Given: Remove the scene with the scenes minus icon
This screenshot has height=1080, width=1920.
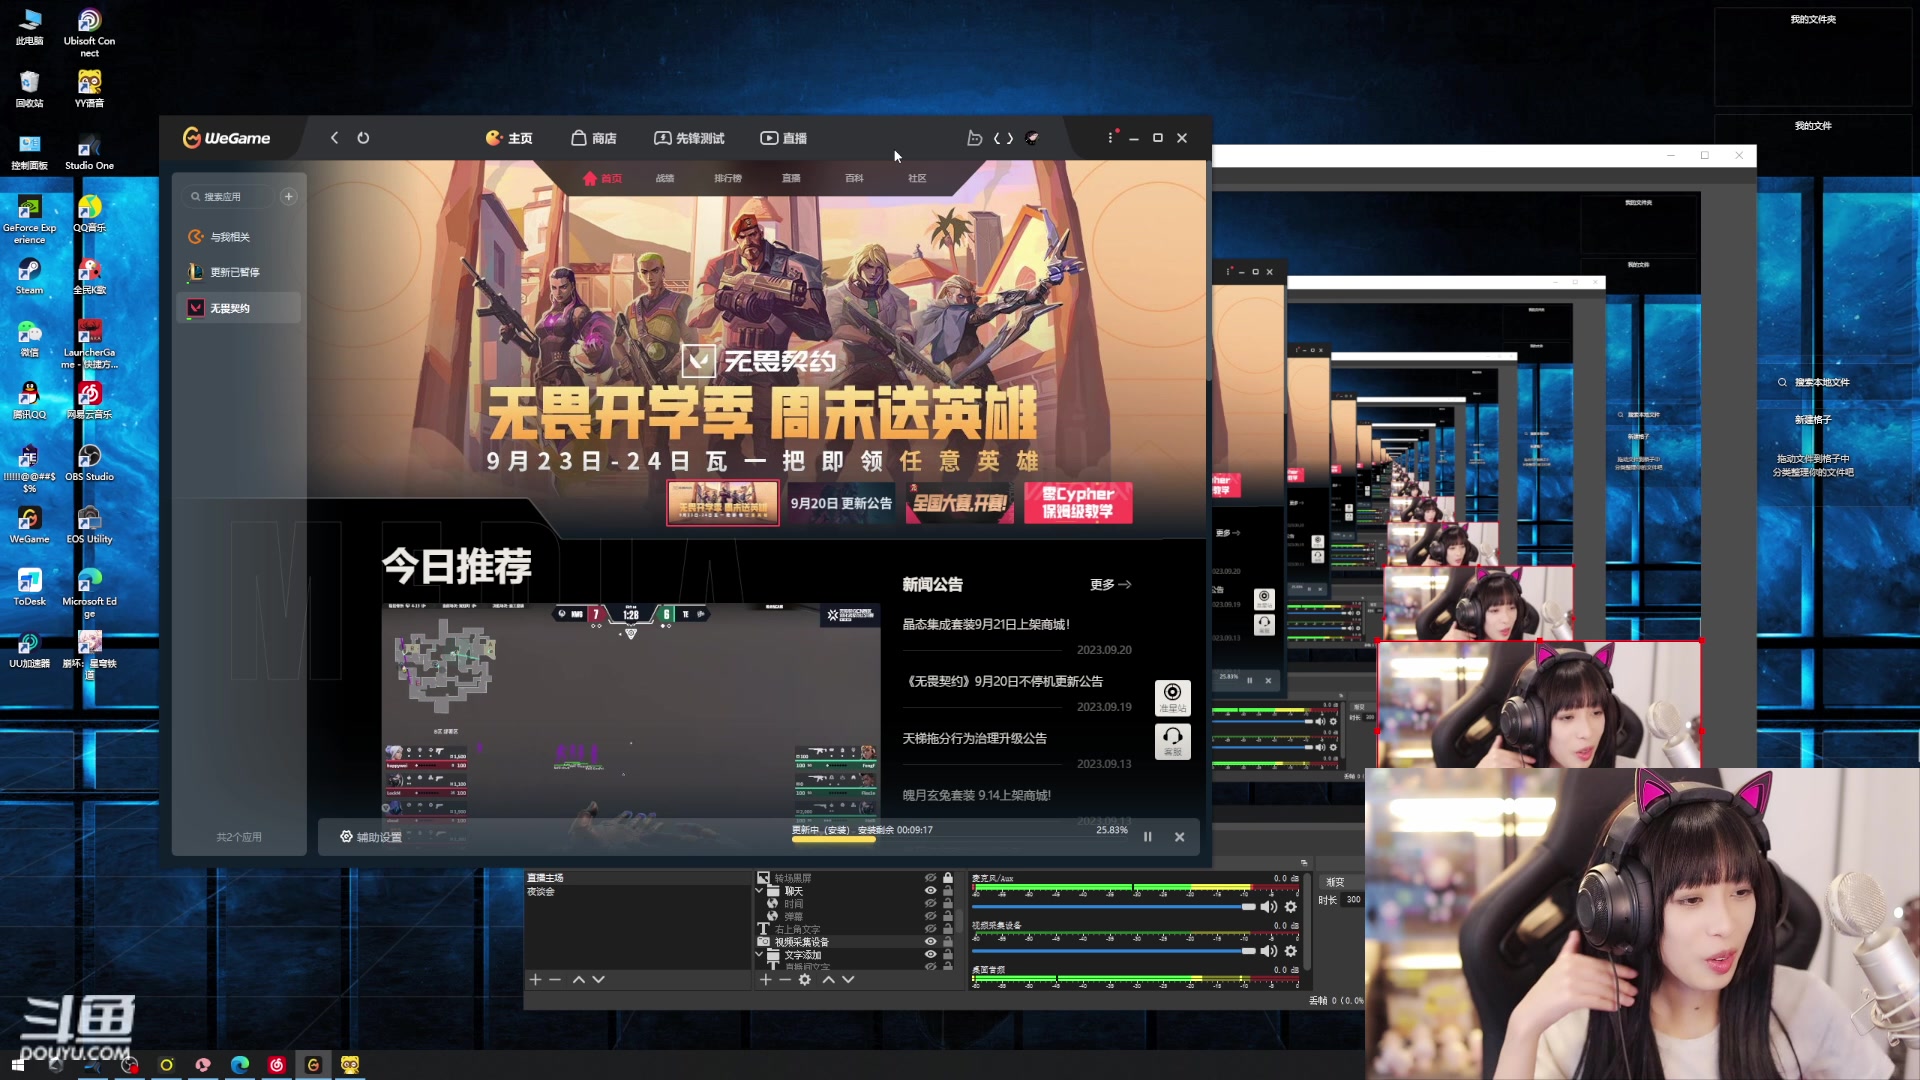Looking at the screenshot, I should coord(555,980).
